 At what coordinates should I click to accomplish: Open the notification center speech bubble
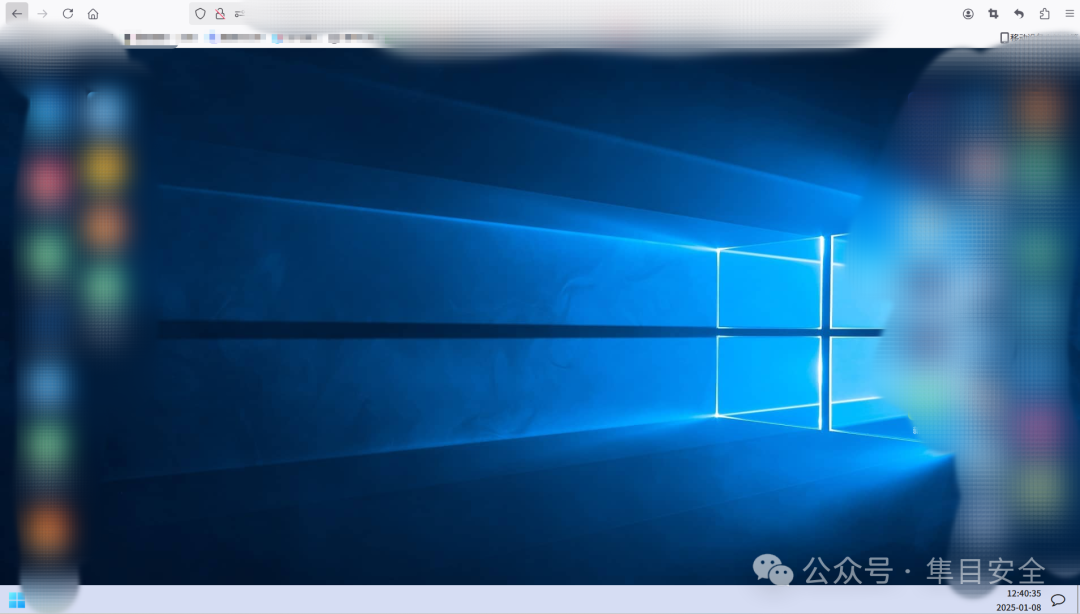point(1059,600)
